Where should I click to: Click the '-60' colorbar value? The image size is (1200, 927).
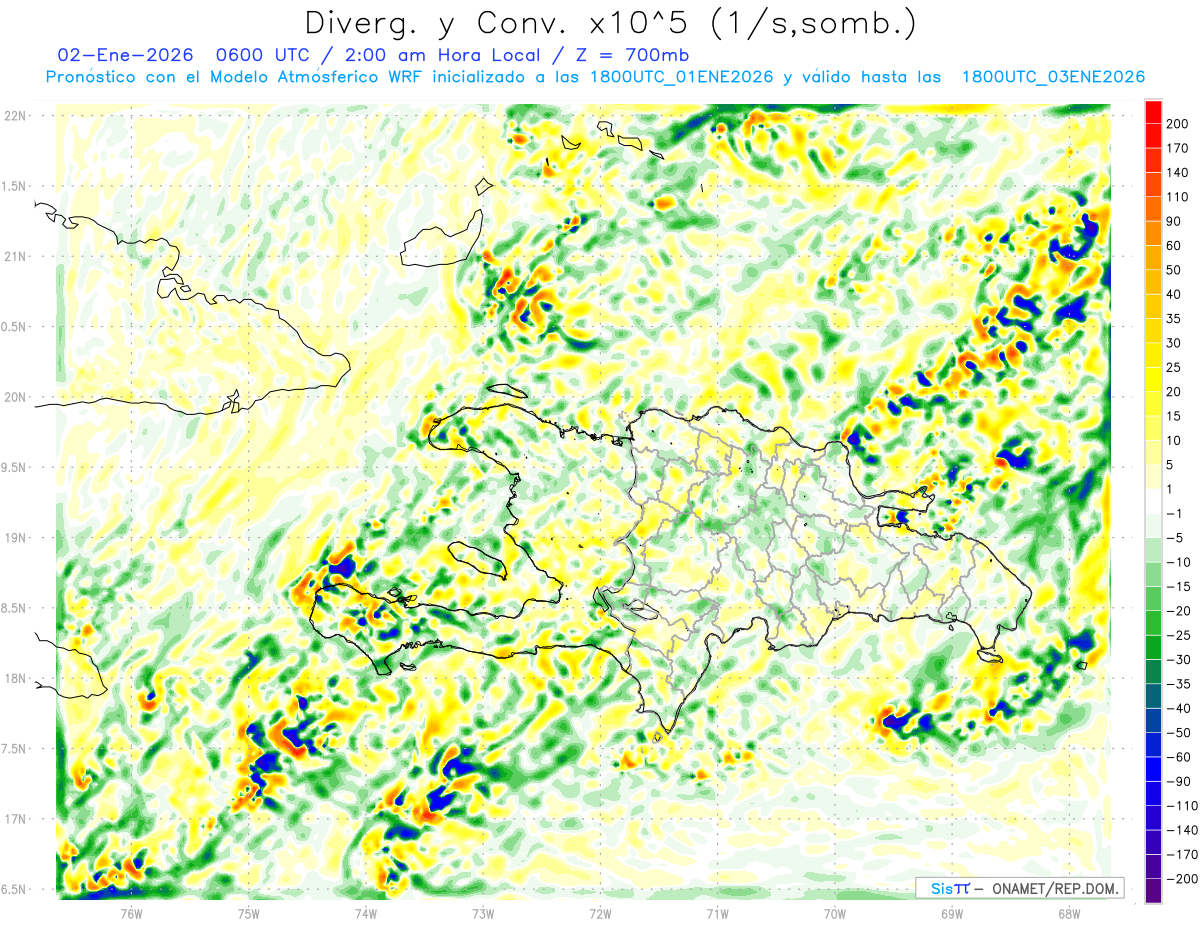tap(1178, 758)
